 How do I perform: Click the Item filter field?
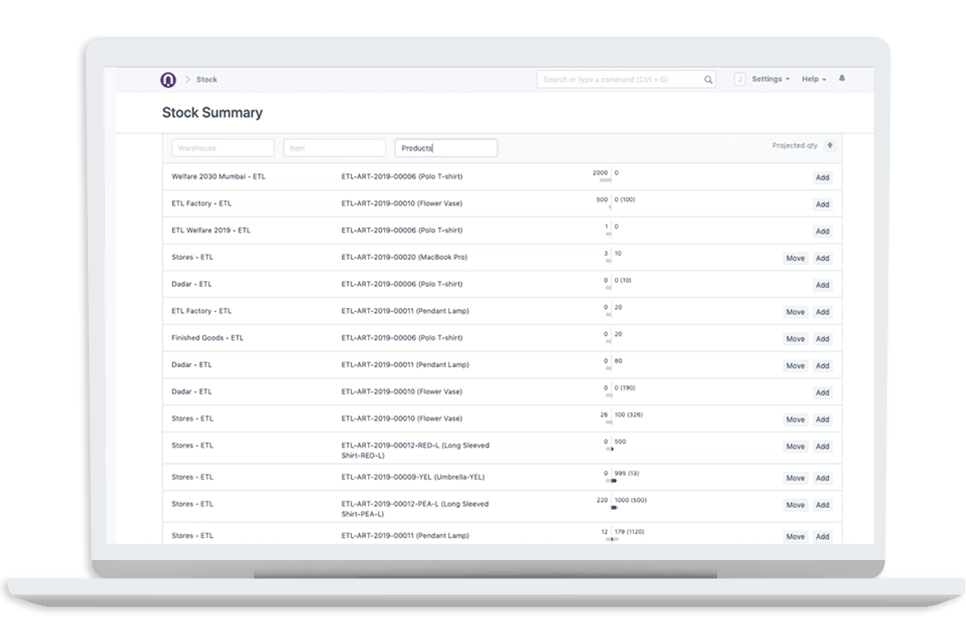click(334, 148)
